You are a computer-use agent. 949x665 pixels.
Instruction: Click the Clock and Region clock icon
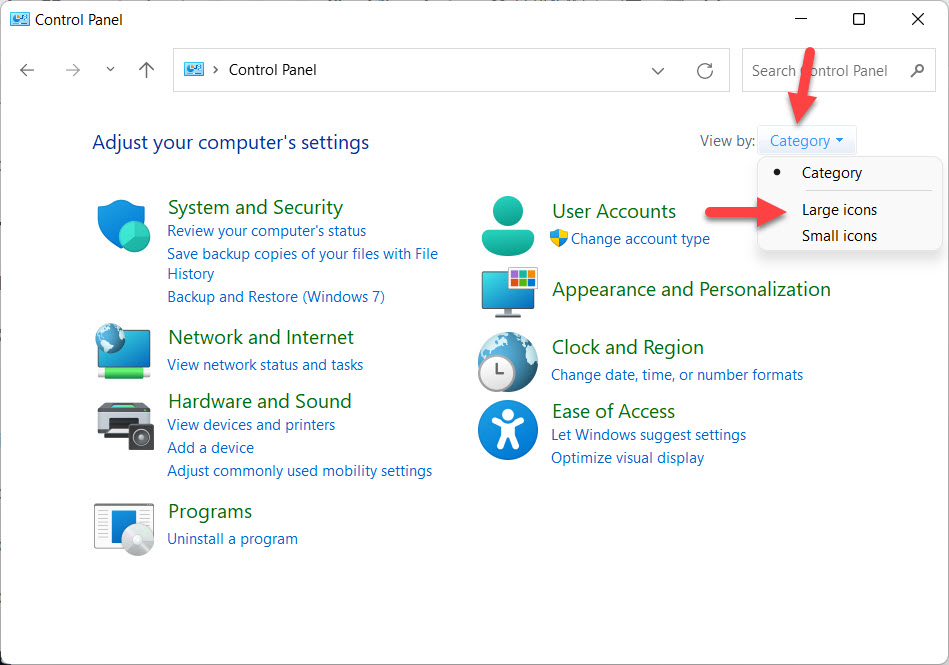508,362
